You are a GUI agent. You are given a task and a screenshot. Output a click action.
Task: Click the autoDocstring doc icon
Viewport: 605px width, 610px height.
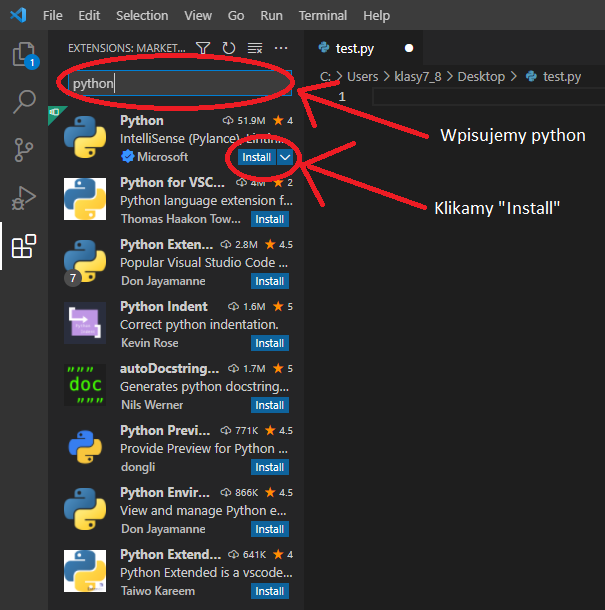click(85, 385)
